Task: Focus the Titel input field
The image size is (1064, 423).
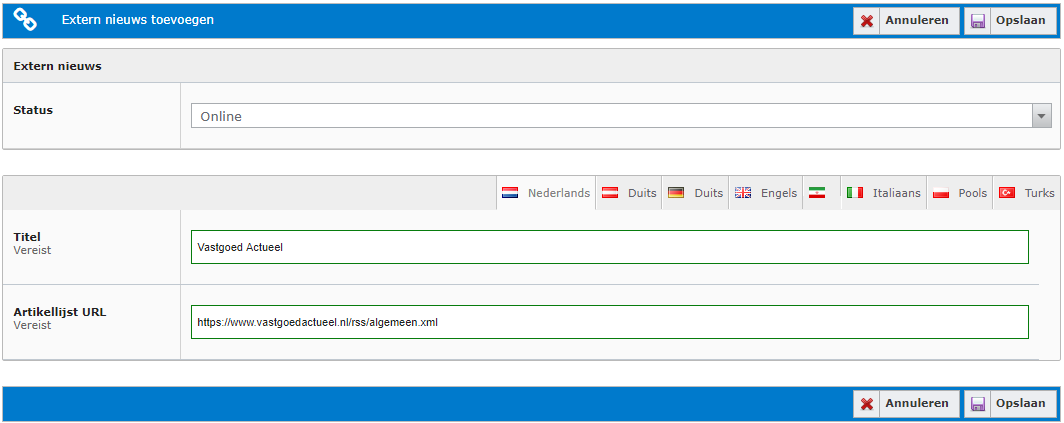Action: 609,247
